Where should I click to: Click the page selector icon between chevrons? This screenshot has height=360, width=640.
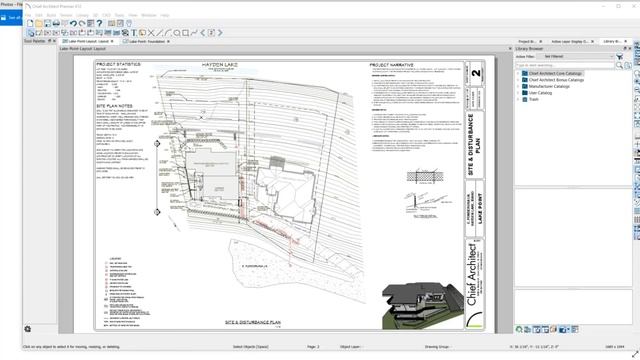[211, 33]
